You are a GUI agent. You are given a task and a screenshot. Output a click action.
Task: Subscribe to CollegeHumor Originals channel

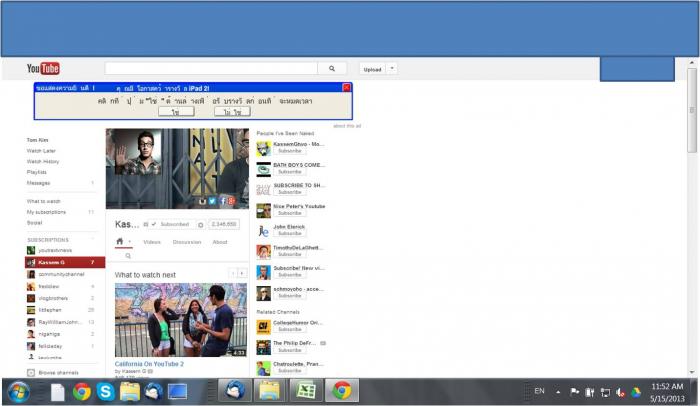290,330
